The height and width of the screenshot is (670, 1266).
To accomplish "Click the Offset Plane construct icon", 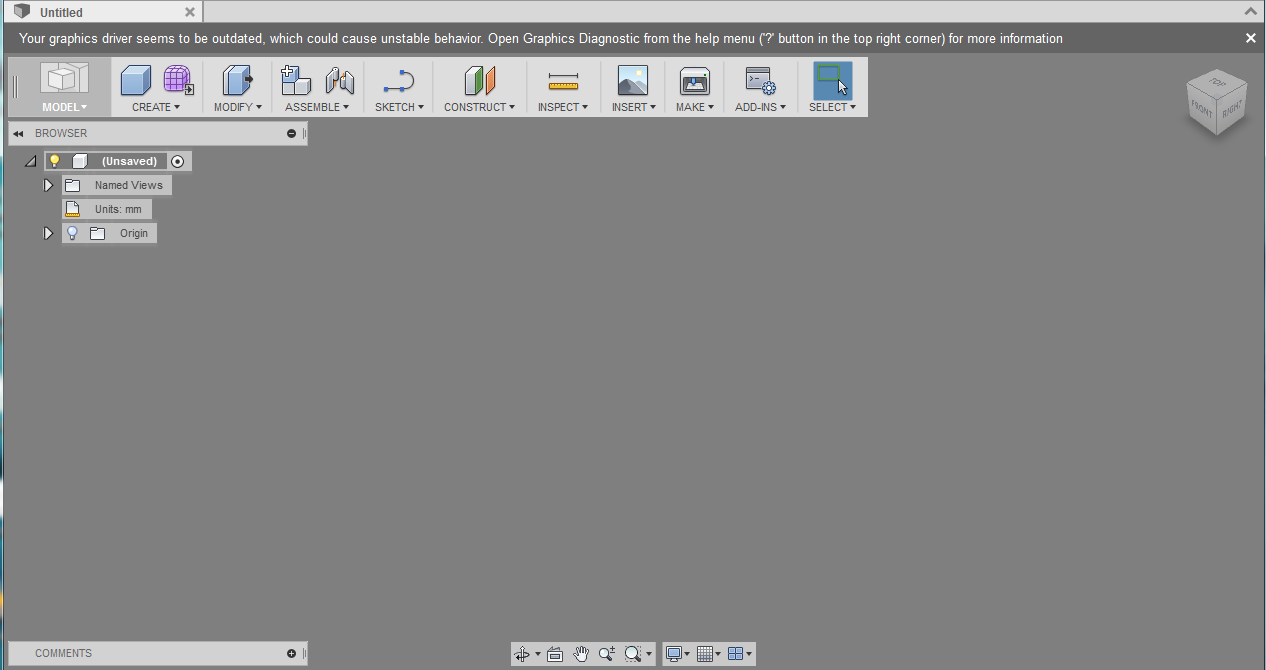I will pyautogui.click(x=480, y=80).
